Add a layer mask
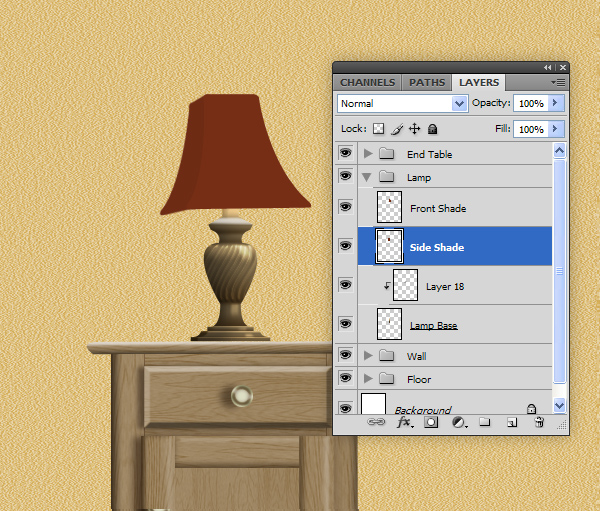 431,423
